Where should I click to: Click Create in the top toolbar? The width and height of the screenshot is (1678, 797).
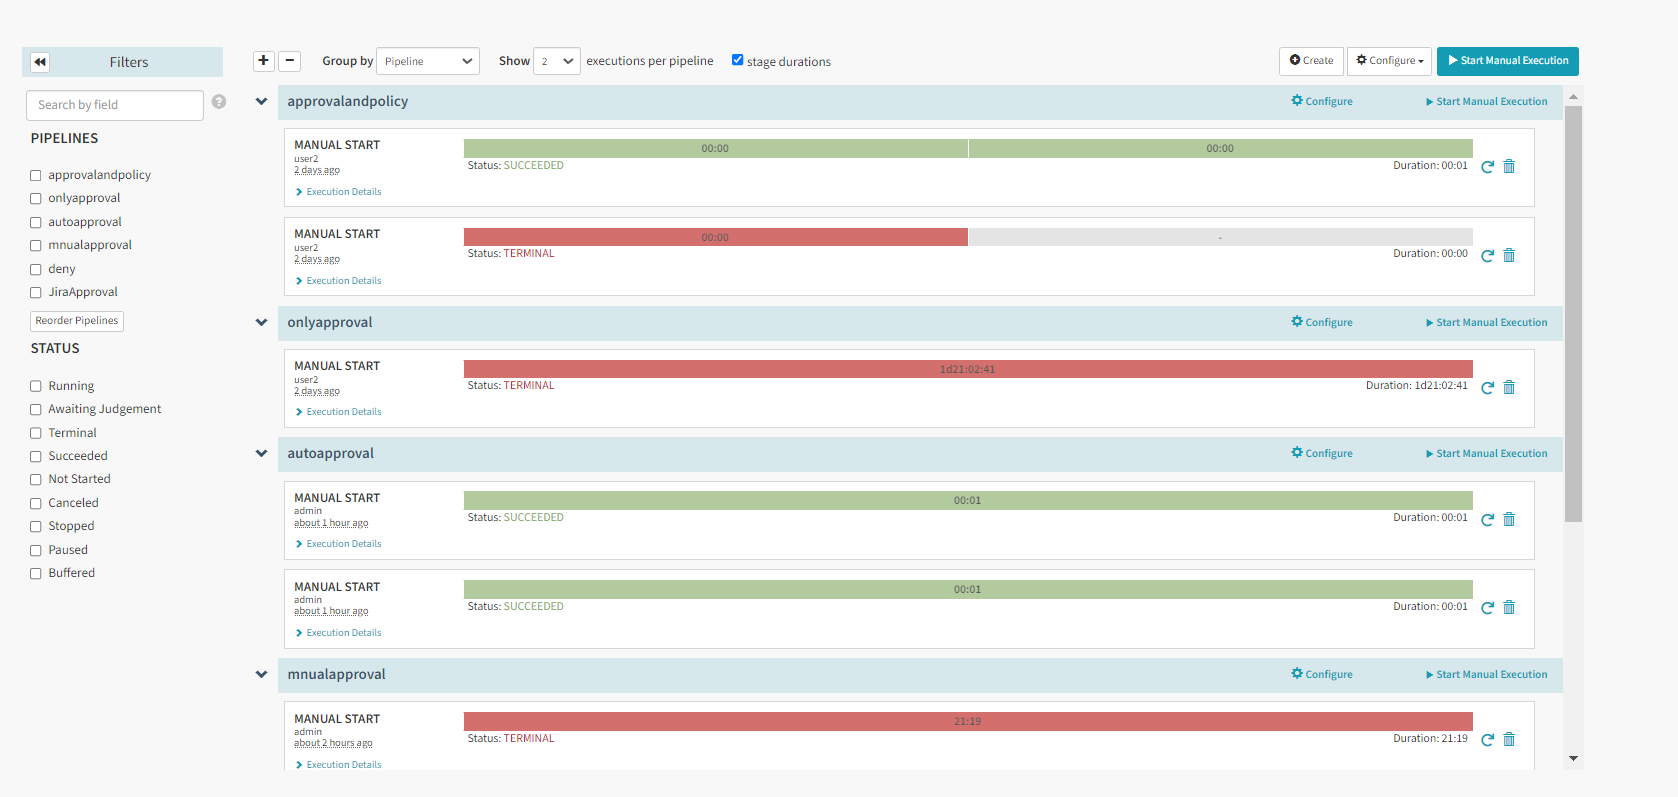point(1311,61)
